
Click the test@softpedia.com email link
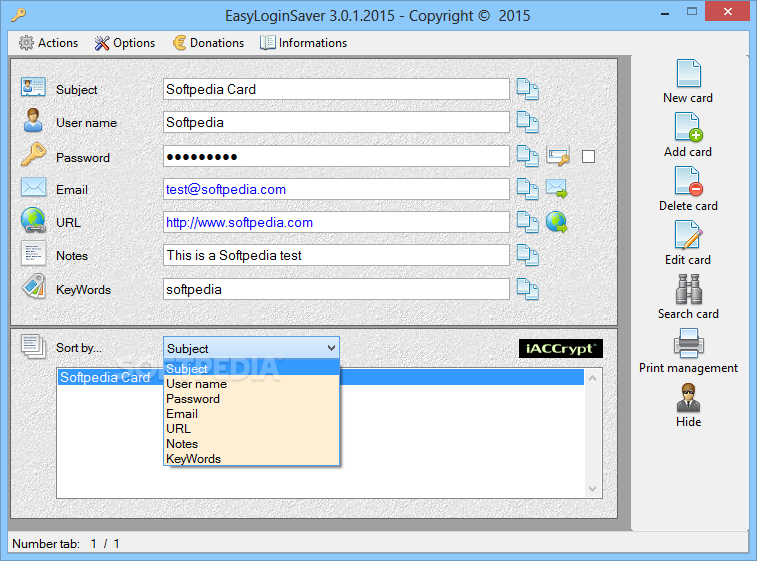click(226, 189)
